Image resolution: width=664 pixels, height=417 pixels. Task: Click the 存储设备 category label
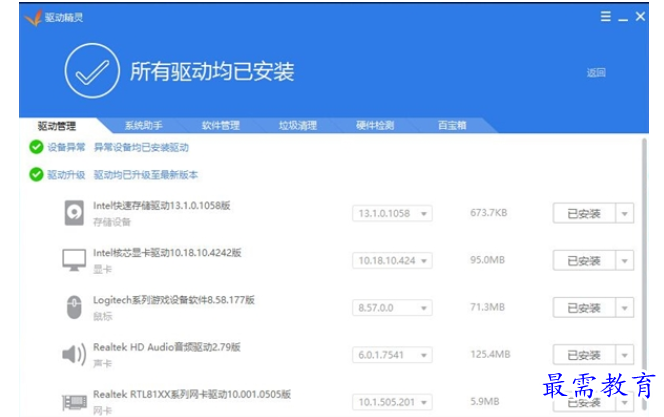click(x=112, y=222)
